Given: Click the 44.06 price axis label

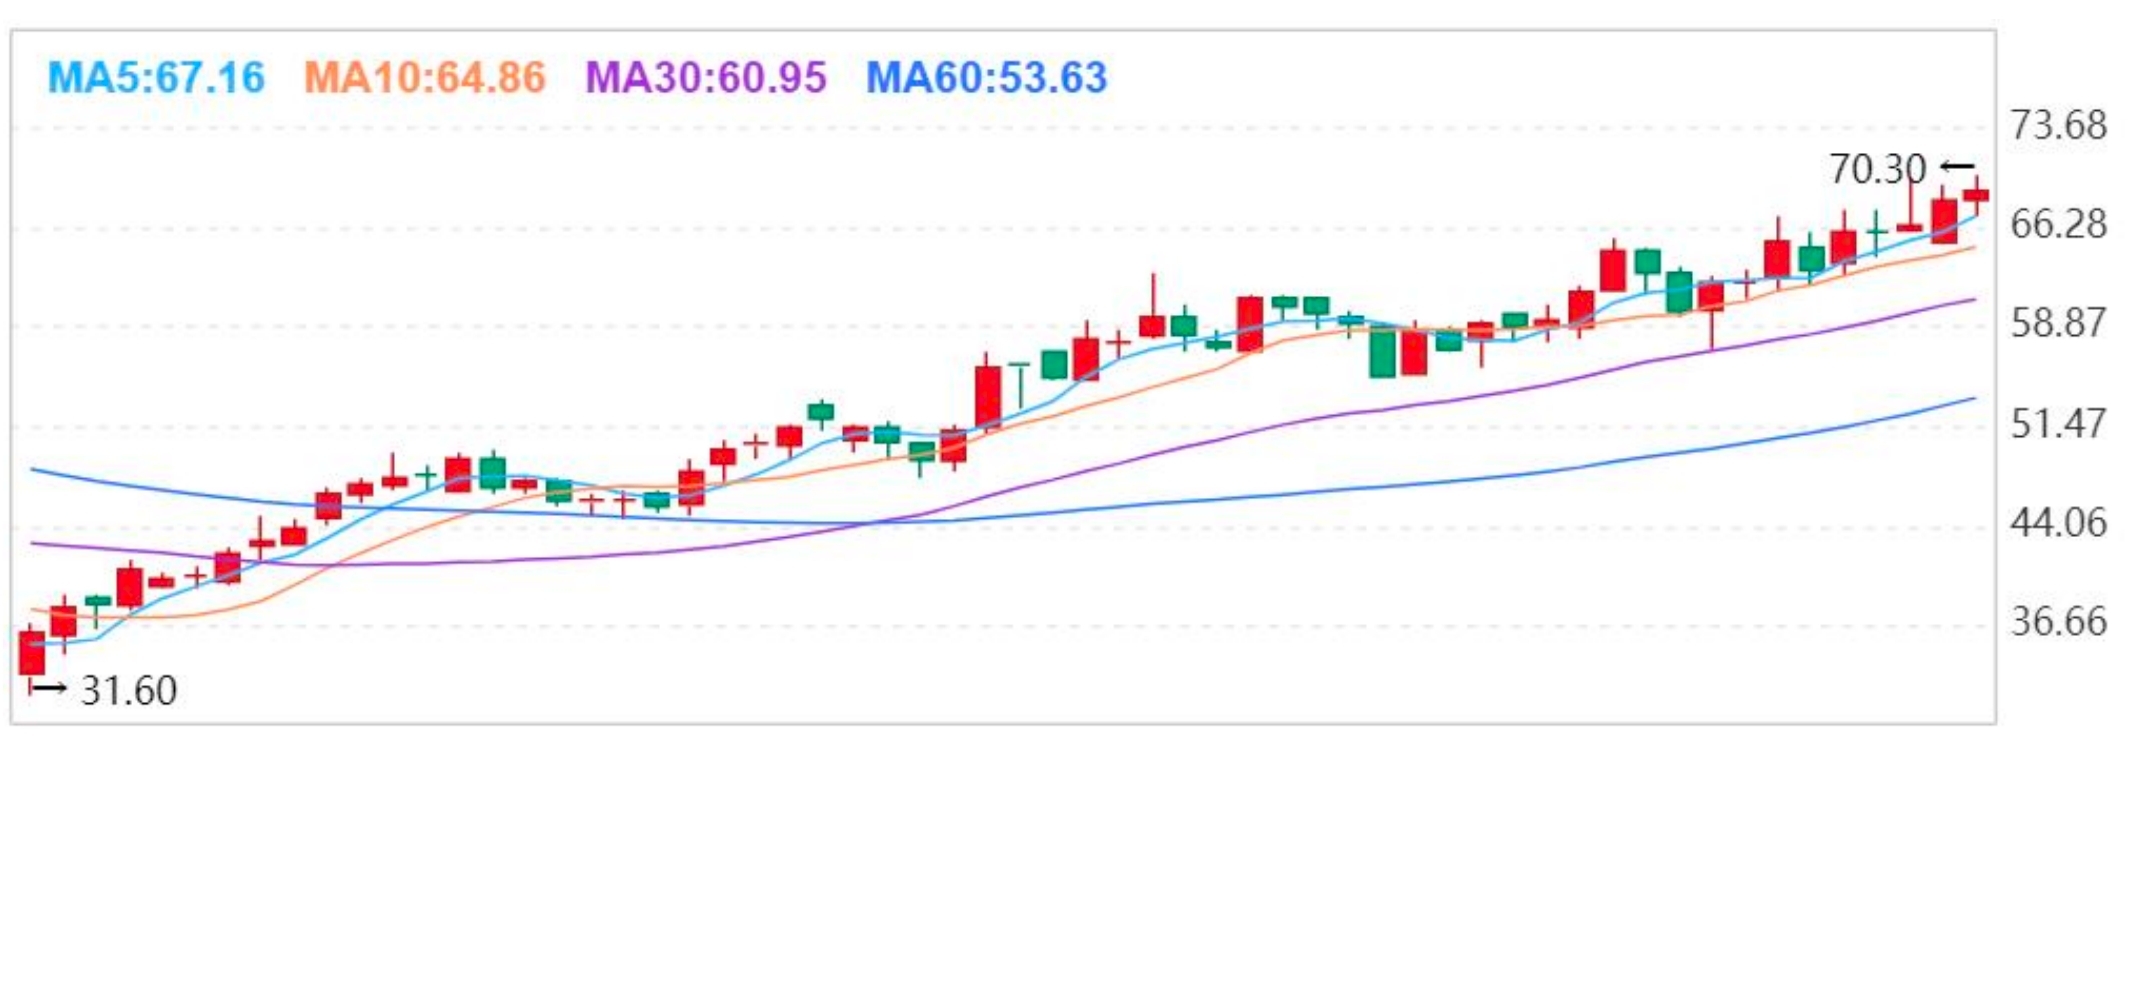Looking at the screenshot, I should tap(2058, 523).
